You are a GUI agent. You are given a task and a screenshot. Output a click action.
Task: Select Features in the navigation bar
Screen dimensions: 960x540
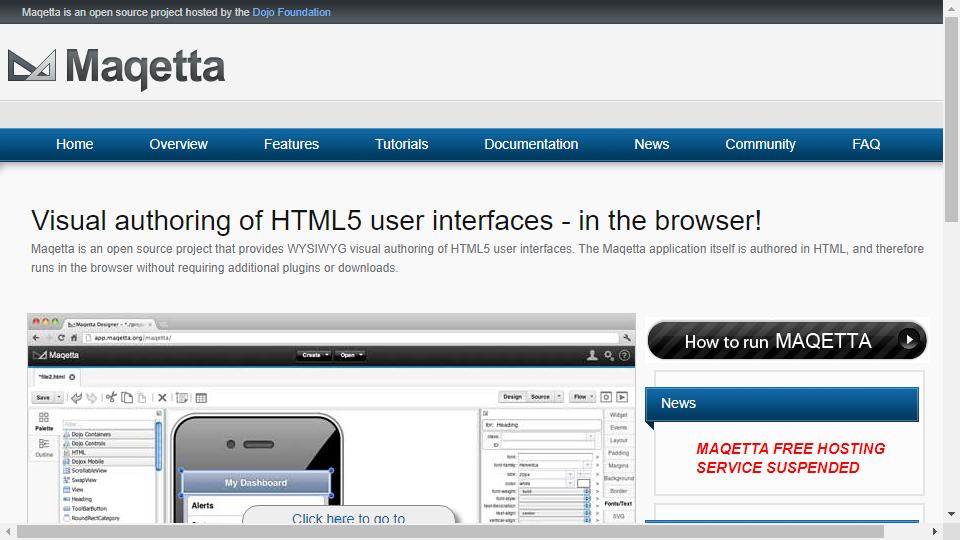coord(291,144)
